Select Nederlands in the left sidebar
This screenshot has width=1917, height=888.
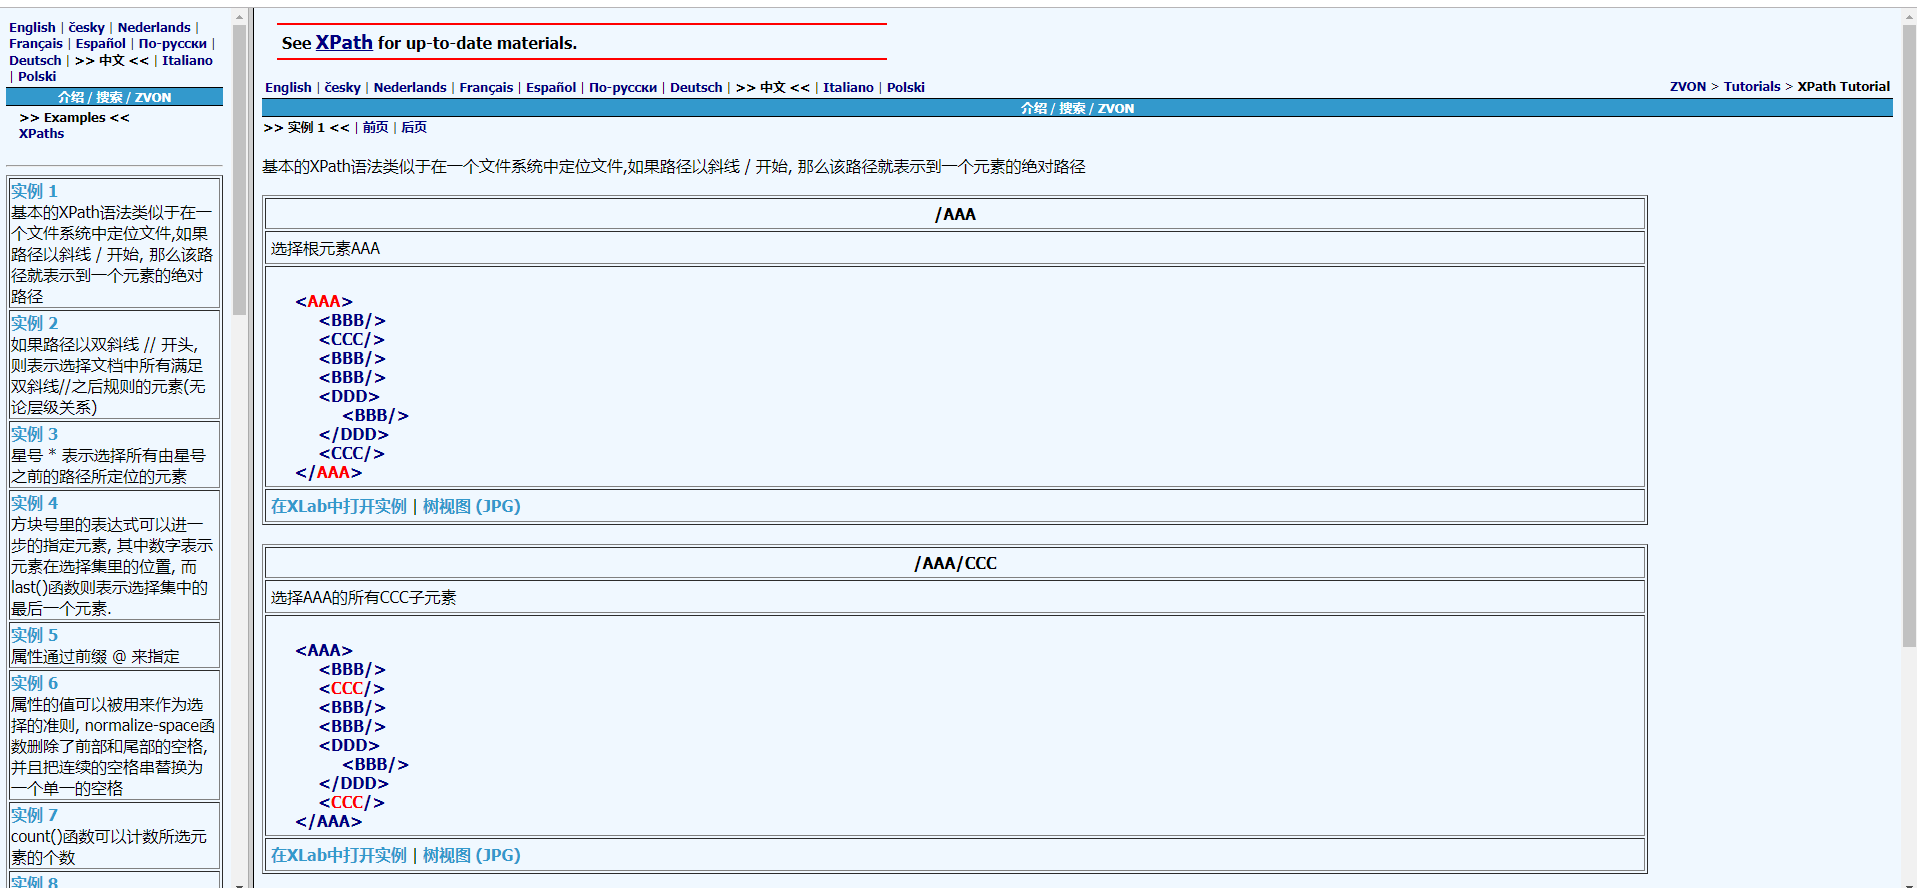click(x=154, y=27)
